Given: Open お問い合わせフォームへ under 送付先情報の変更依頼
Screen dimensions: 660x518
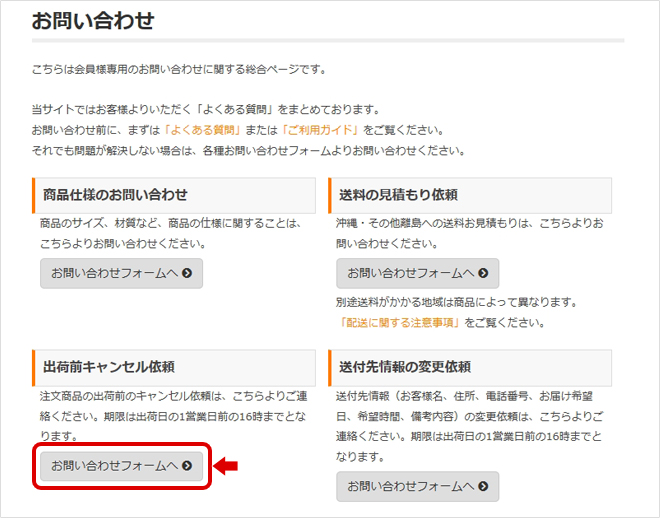Looking at the screenshot, I should (x=417, y=487).
